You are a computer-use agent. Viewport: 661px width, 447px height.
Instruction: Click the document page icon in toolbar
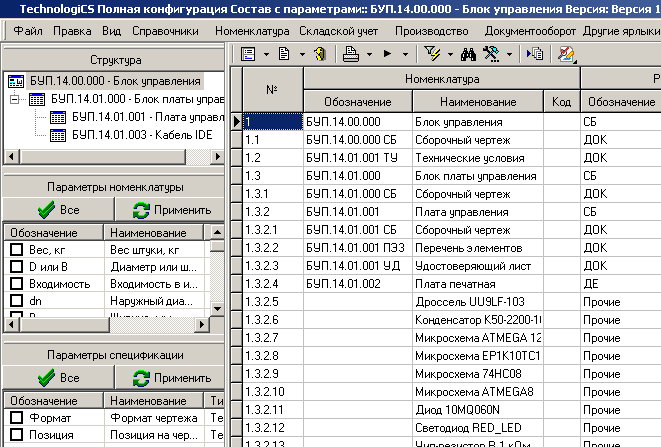[285, 53]
